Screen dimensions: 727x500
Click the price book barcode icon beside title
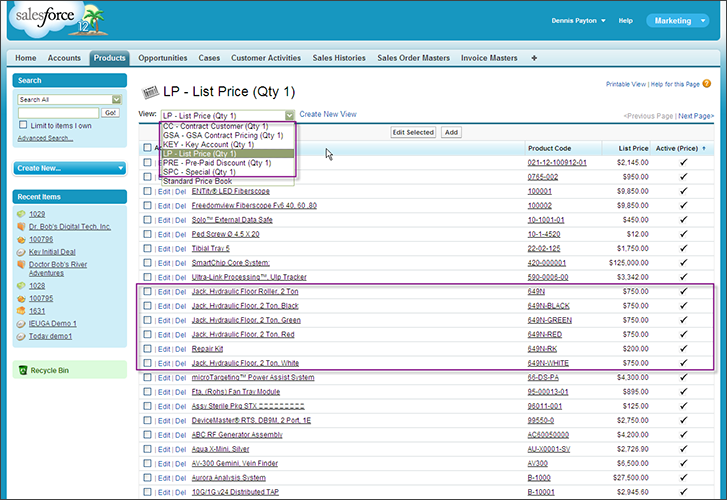point(150,92)
